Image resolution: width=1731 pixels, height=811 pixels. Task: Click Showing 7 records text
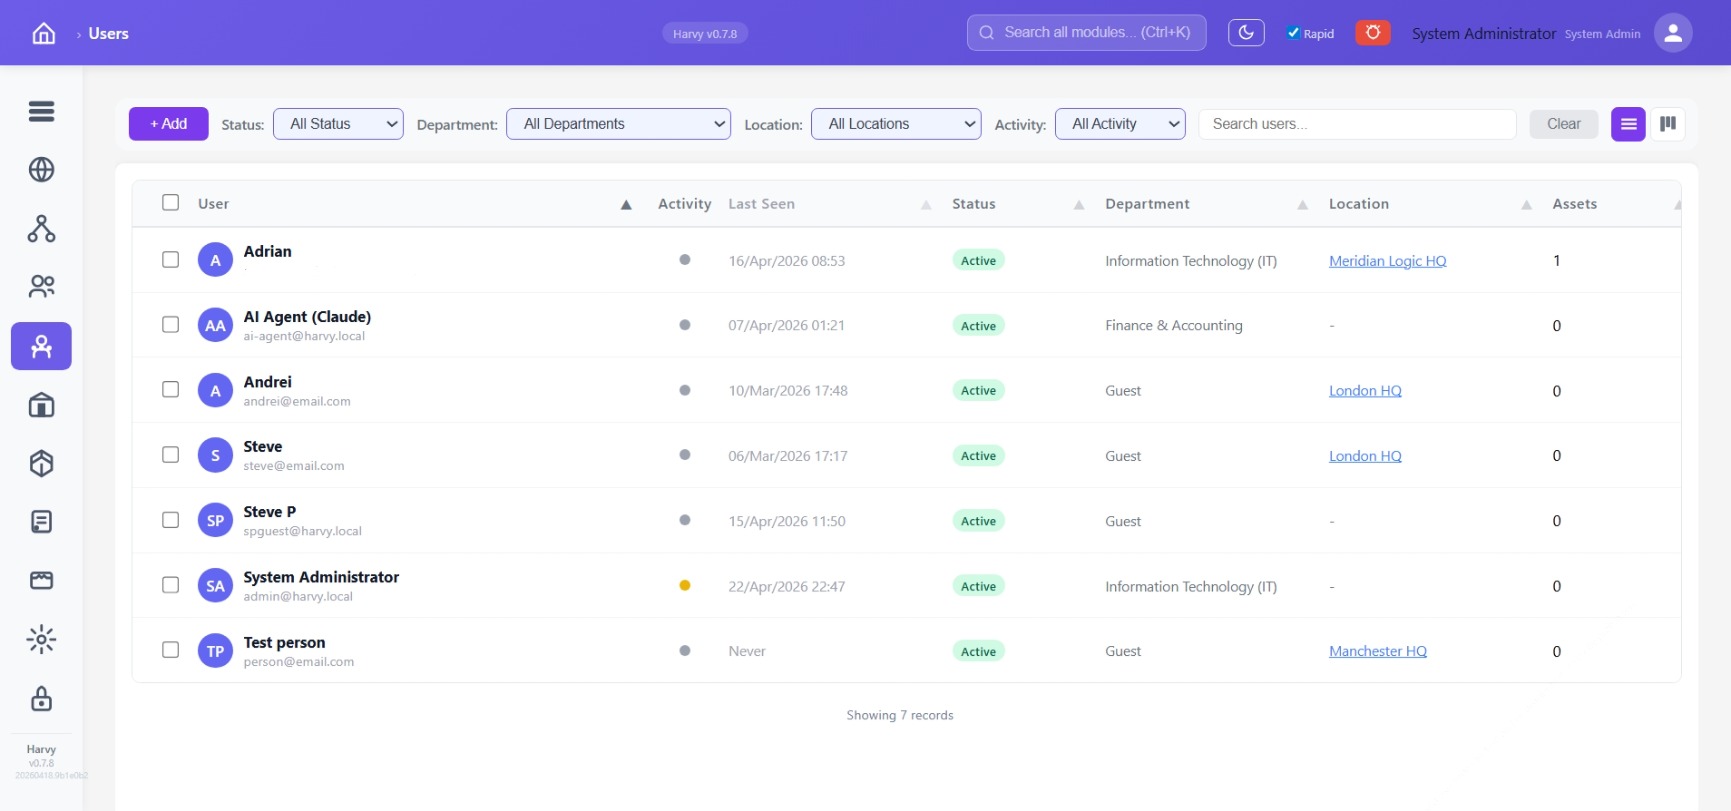click(x=900, y=715)
